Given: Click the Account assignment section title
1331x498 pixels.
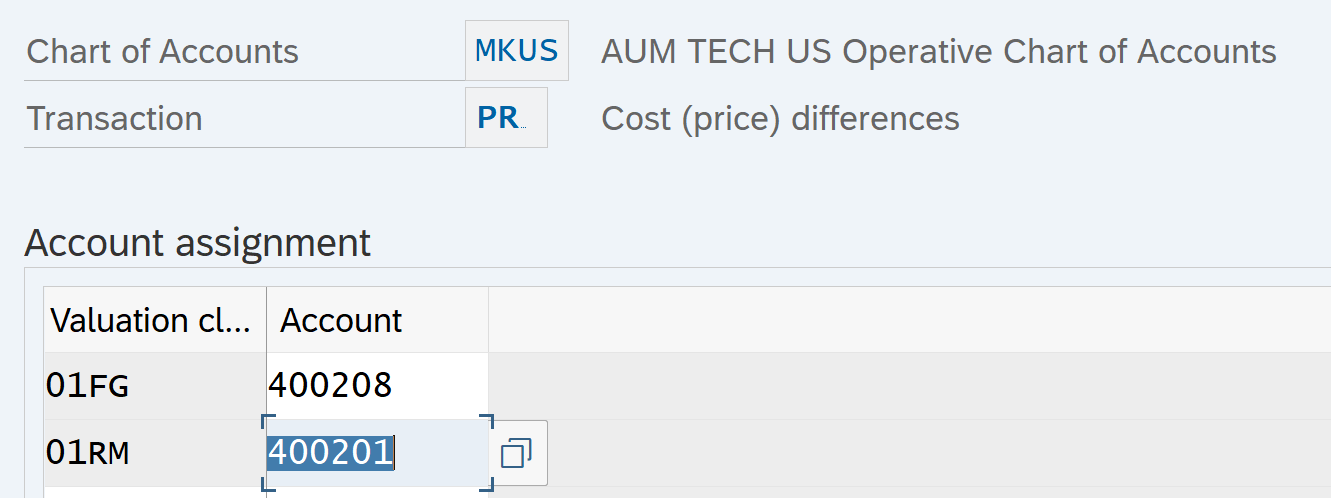Looking at the screenshot, I should pyautogui.click(x=197, y=243).
